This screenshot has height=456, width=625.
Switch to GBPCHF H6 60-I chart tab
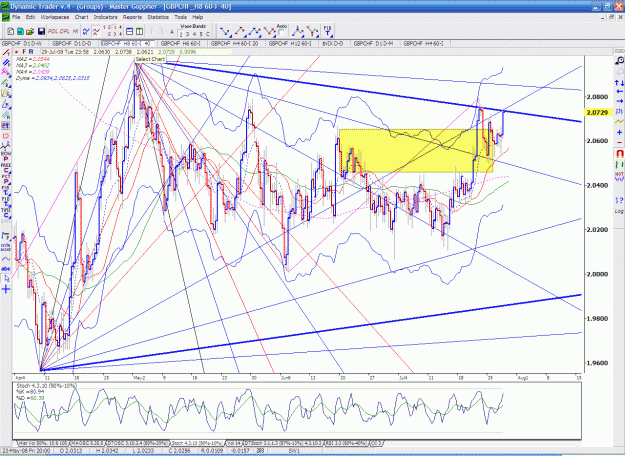point(183,43)
